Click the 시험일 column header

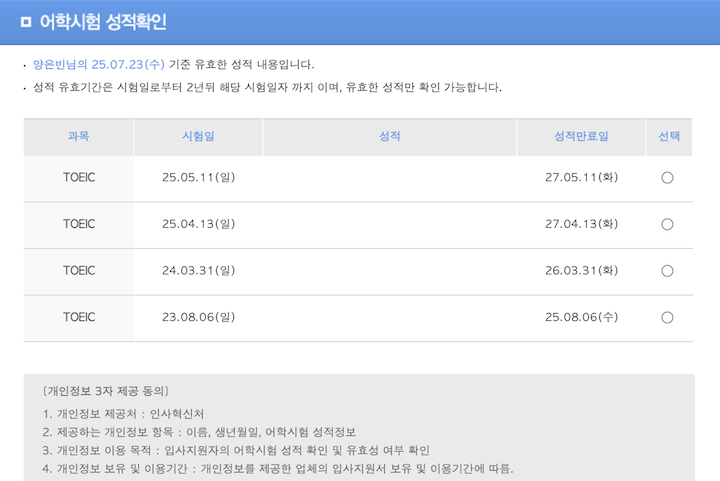click(198, 136)
